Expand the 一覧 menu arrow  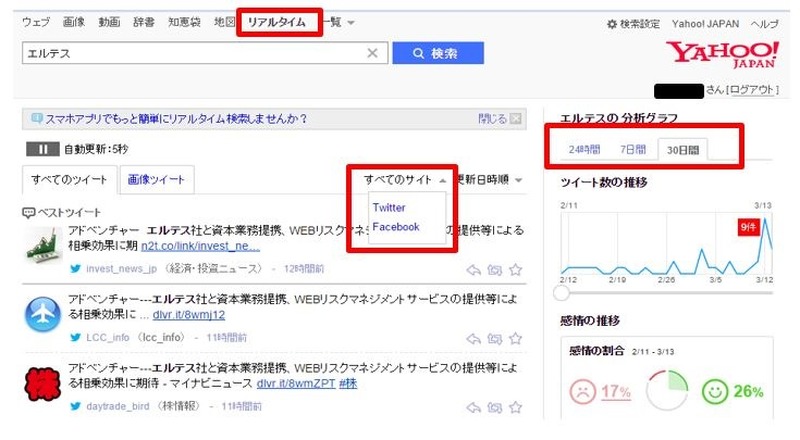(350, 22)
